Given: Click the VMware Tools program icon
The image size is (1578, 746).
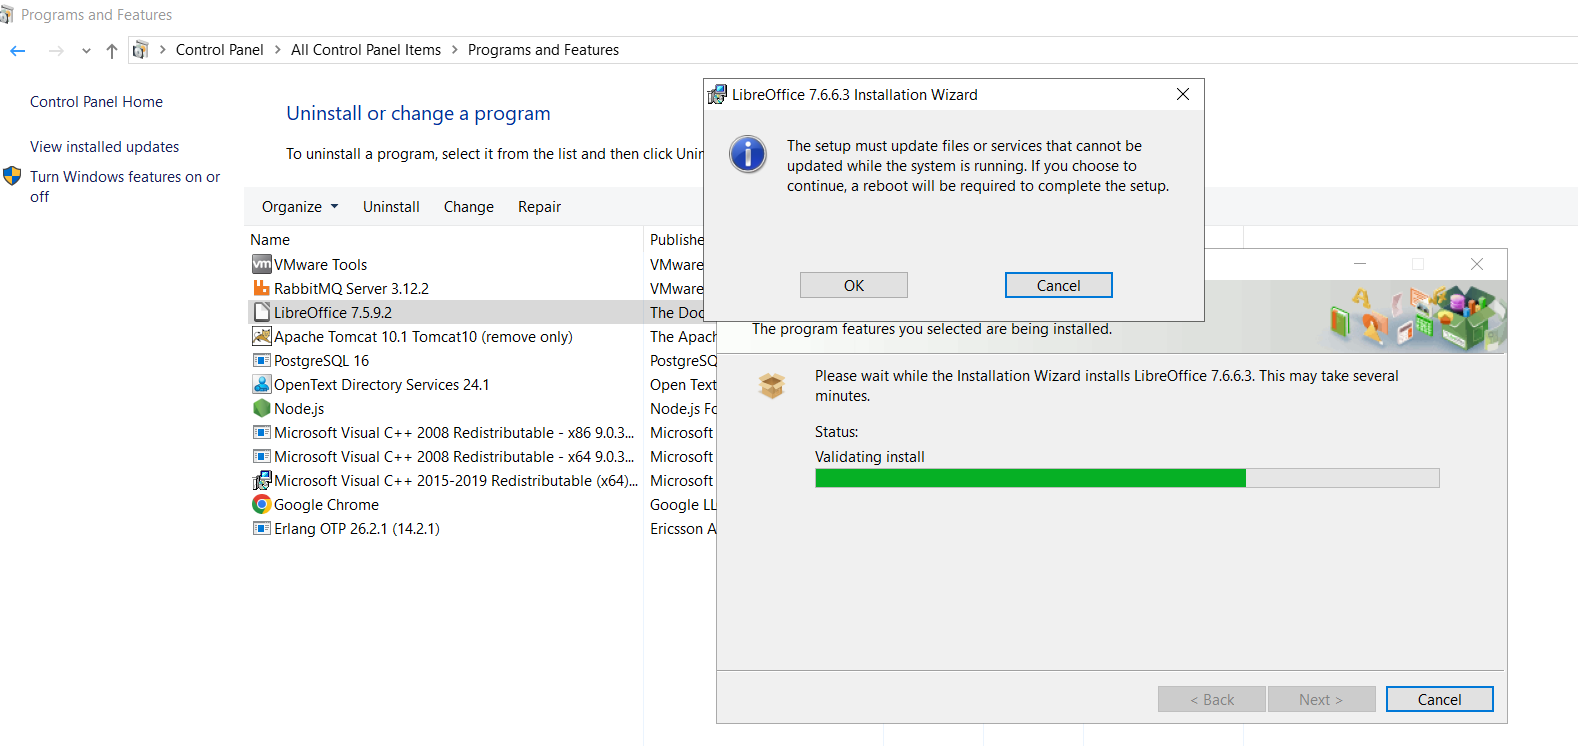Looking at the screenshot, I should point(261,264).
